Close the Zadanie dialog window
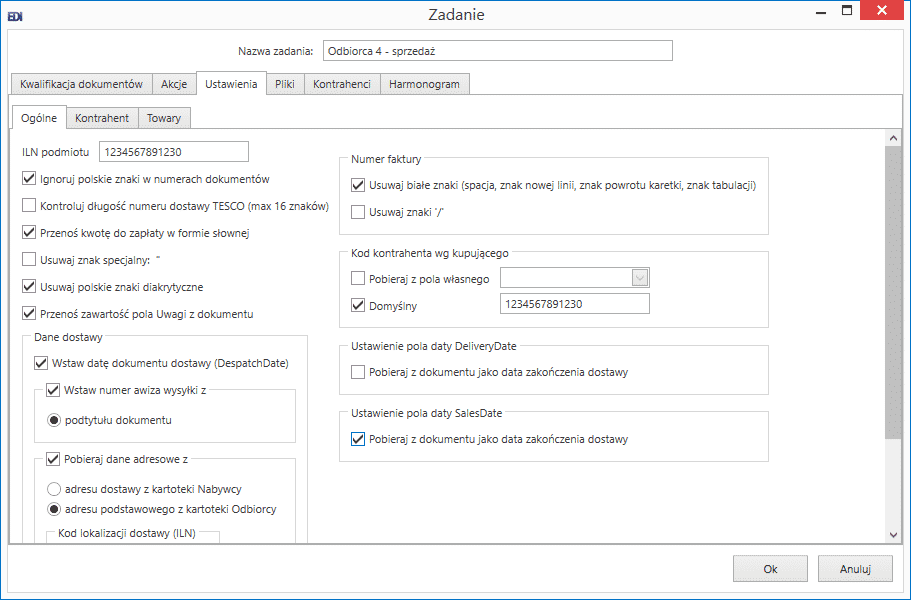Viewport: 911px width, 600px height. (881, 10)
